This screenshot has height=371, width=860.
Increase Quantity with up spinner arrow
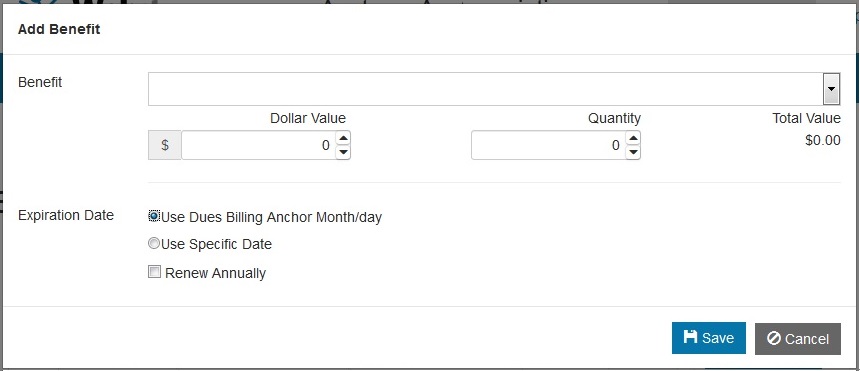[x=633, y=138]
